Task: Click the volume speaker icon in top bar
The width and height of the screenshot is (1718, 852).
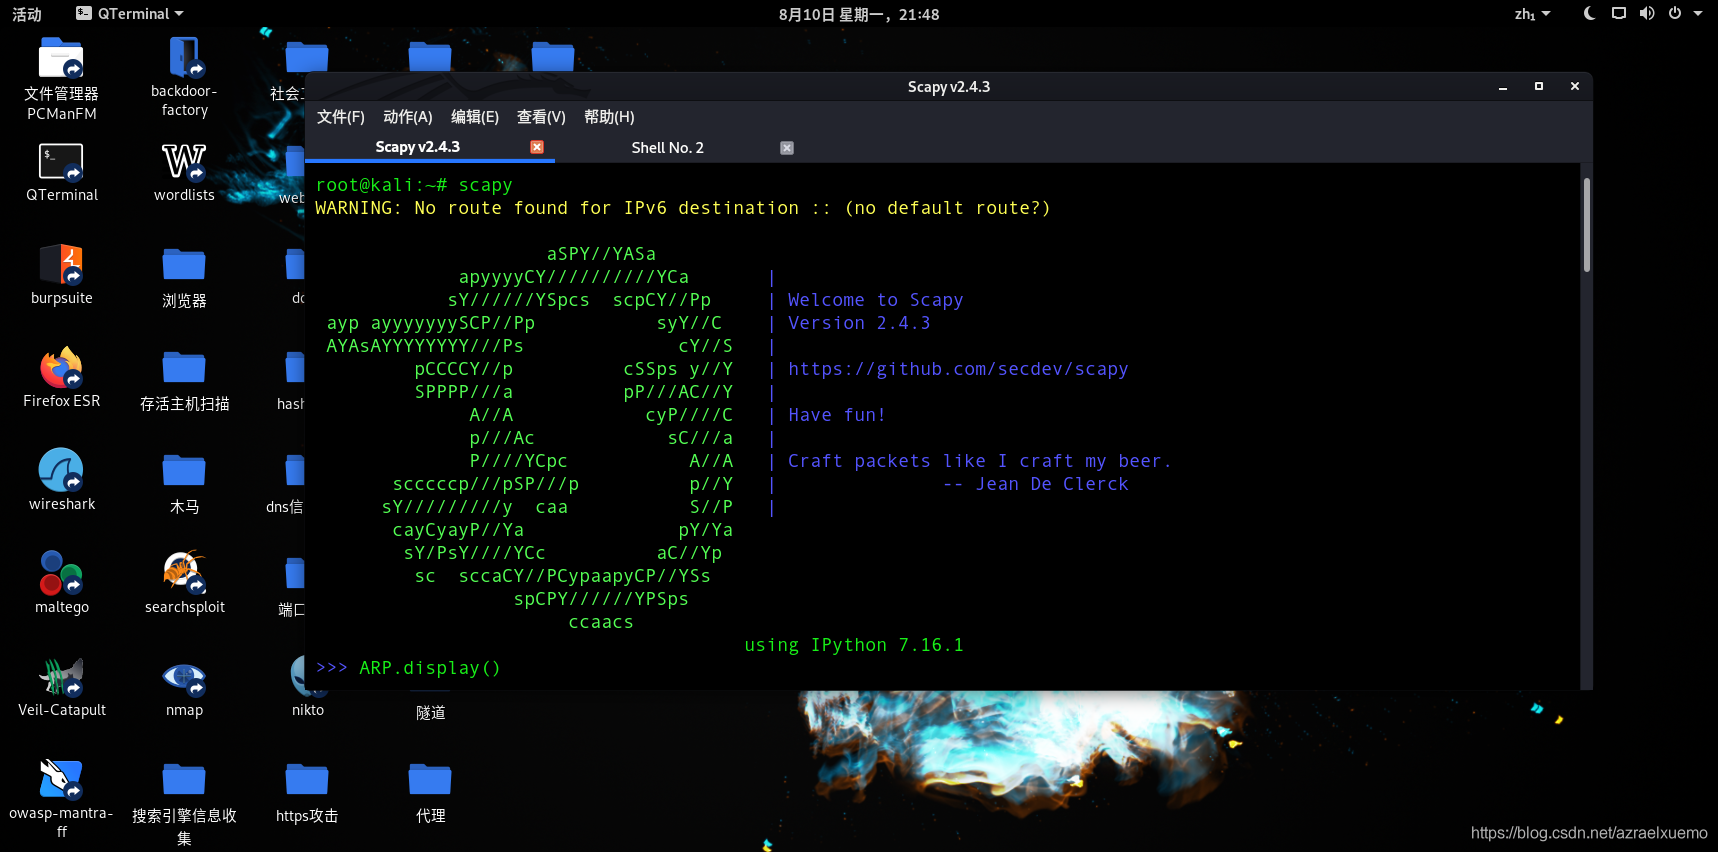Action: tap(1647, 14)
